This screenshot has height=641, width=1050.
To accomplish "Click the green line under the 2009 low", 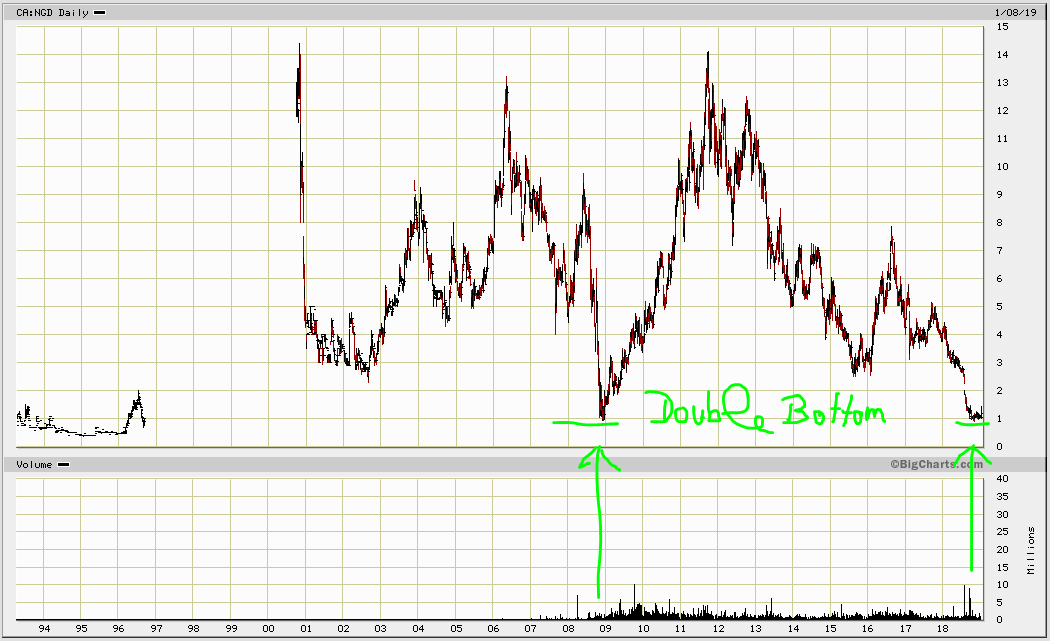I will 586,423.
